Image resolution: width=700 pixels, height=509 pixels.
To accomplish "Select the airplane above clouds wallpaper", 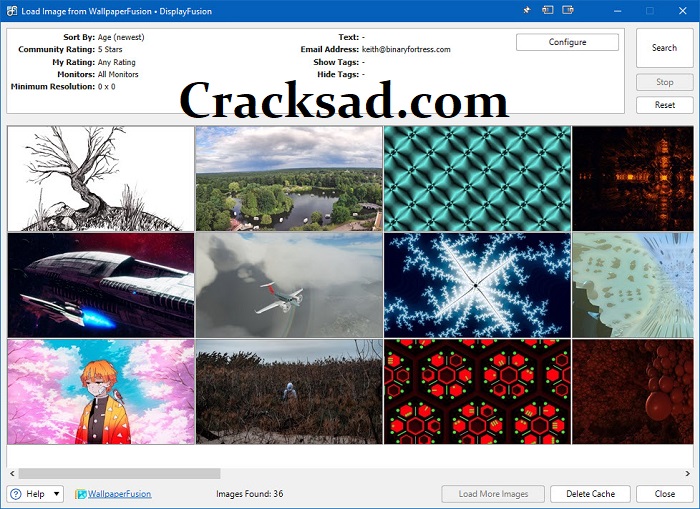I will [x=289, y=285].
